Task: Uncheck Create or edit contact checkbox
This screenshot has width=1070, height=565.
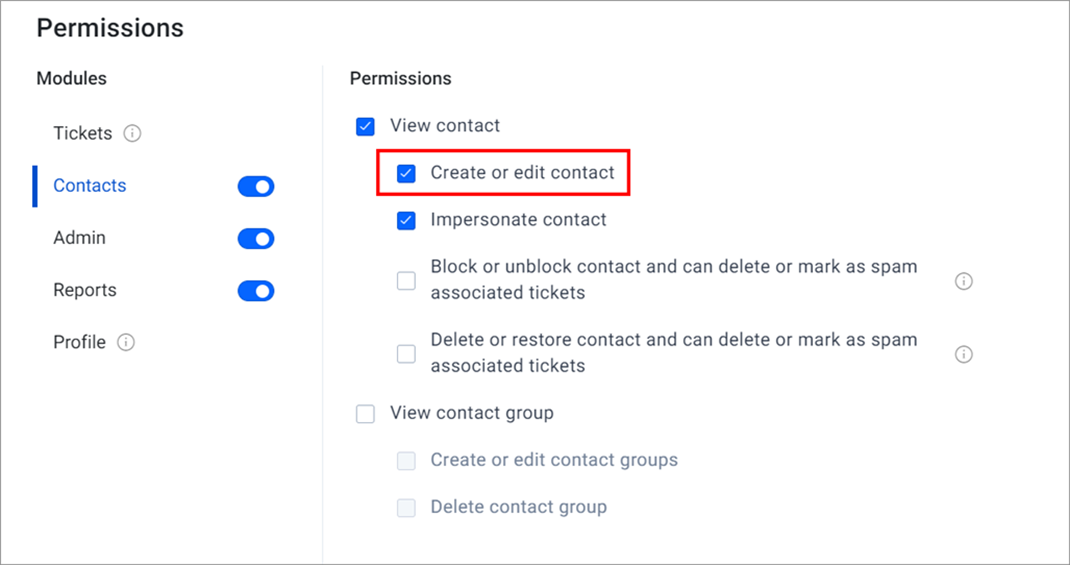Action: point(406,173)
